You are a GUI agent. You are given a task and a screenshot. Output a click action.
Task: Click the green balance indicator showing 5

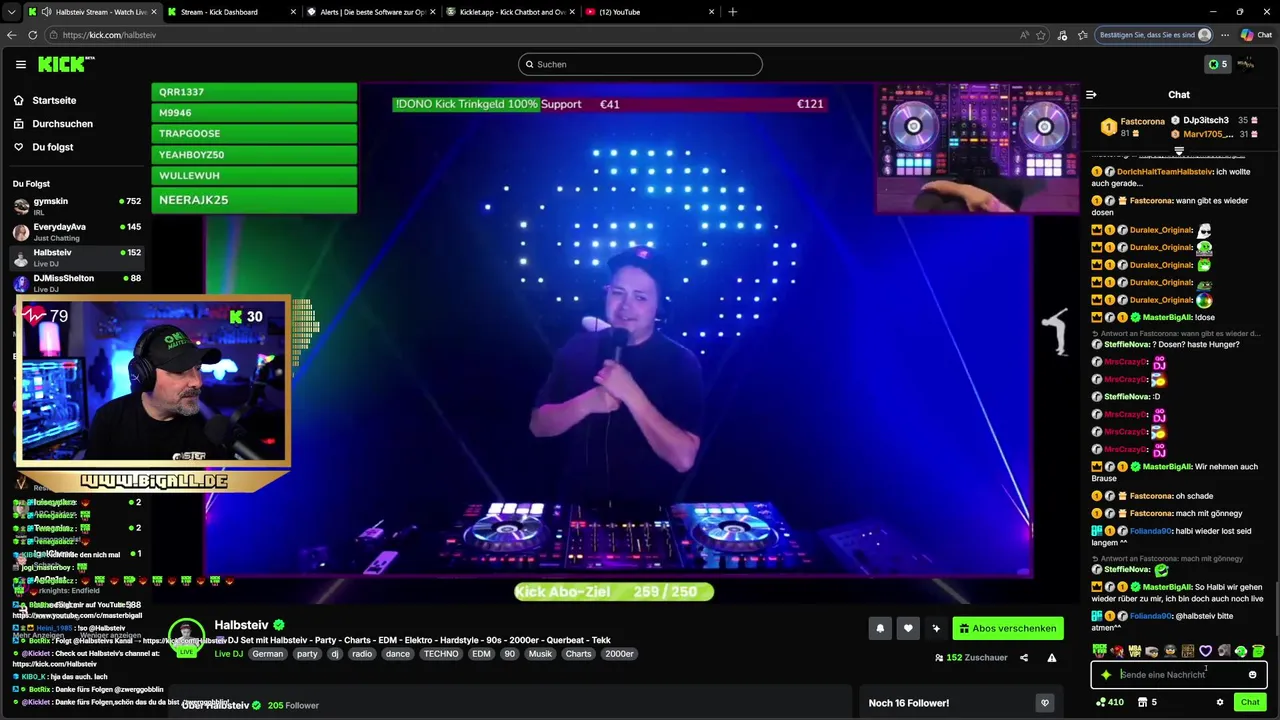[1217, 64]
